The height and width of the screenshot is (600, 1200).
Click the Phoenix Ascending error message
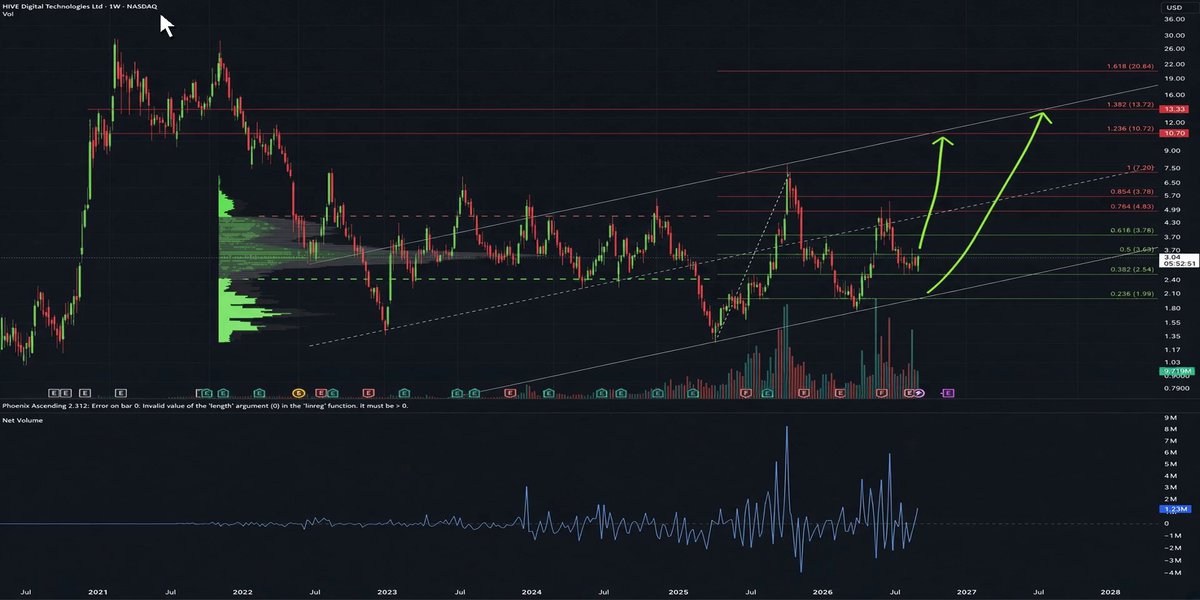pyautogui.click(x=205, y=406)
